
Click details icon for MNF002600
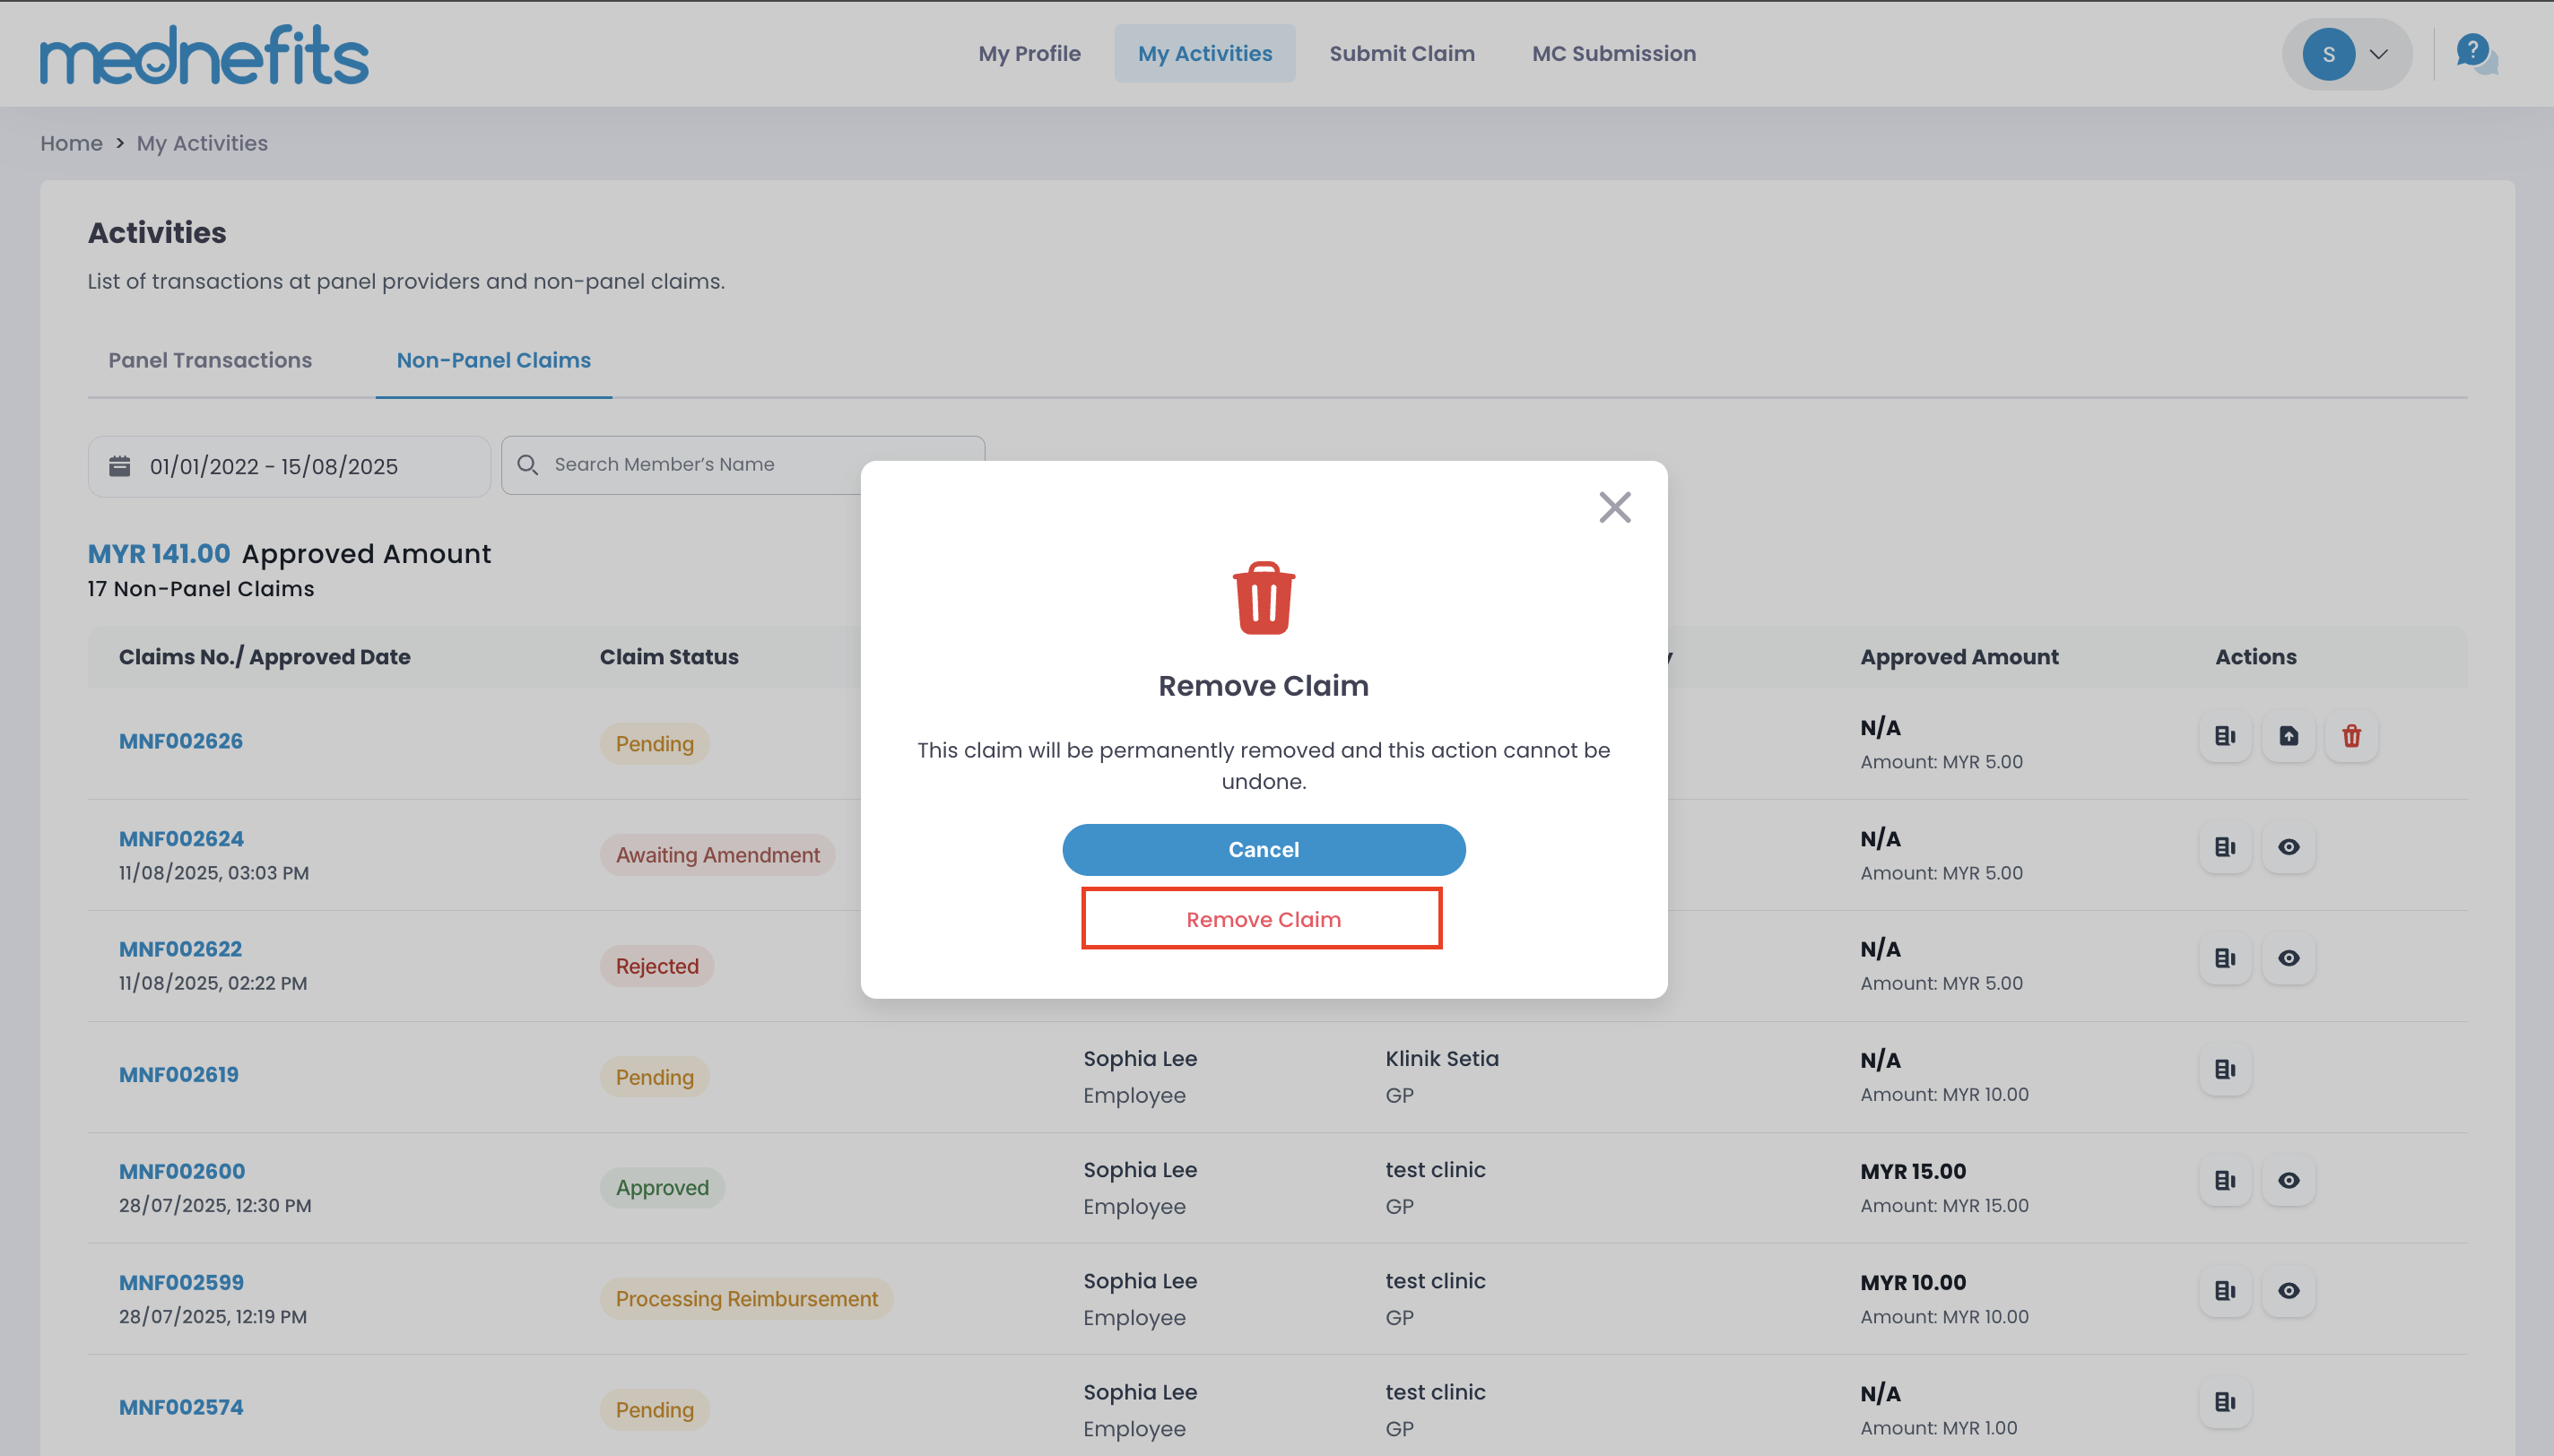tap(2224, 1180)
